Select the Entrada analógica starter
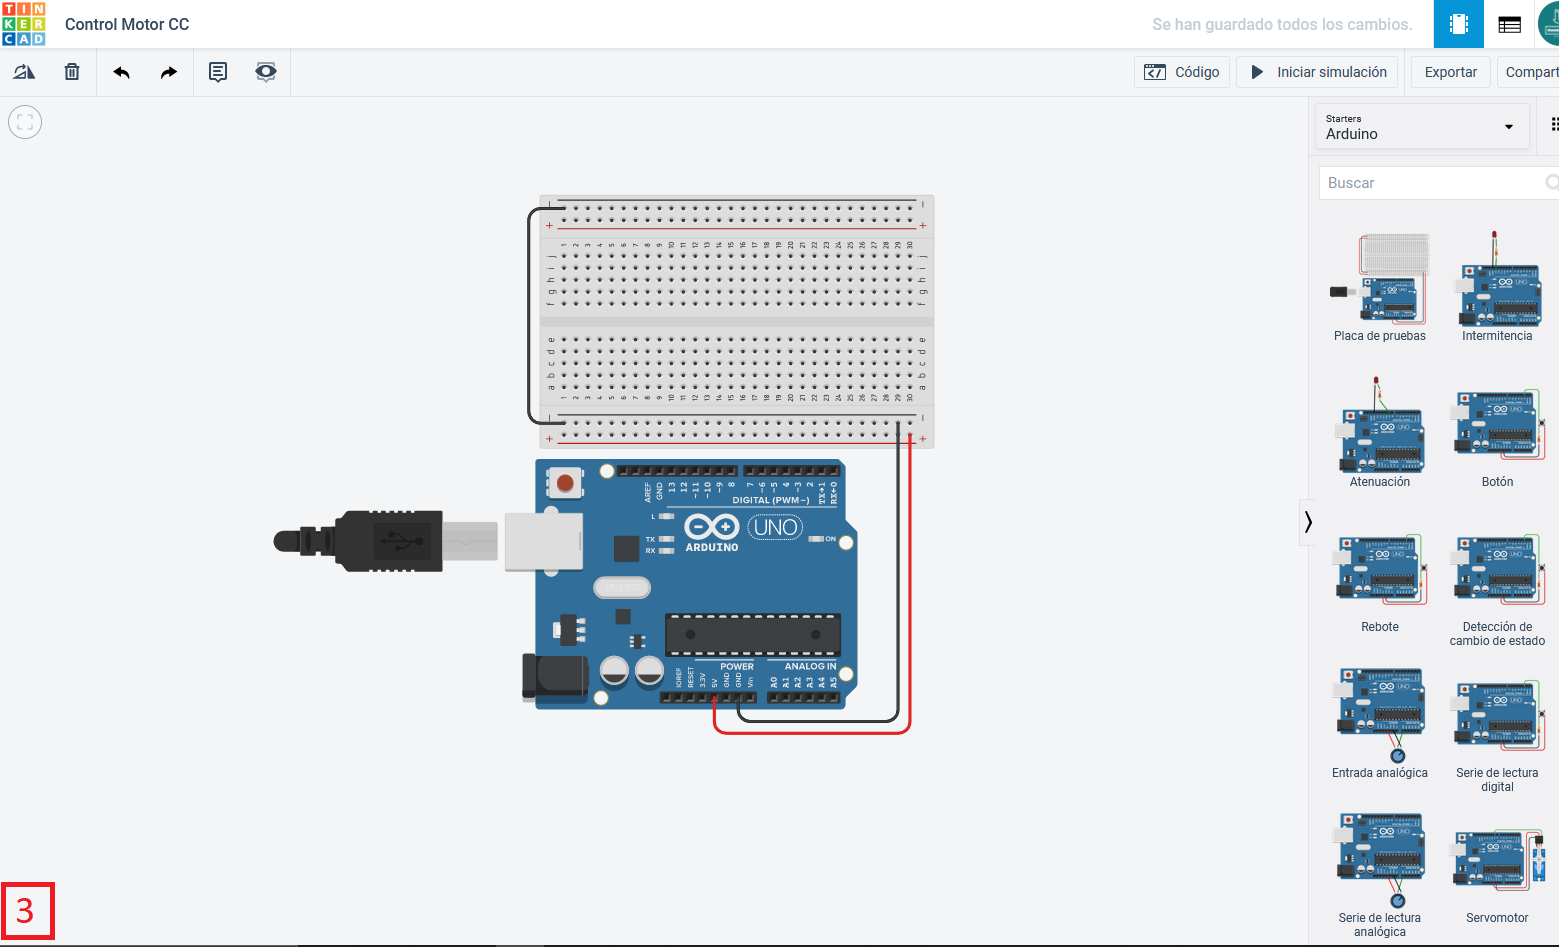 coord(1380,723)
